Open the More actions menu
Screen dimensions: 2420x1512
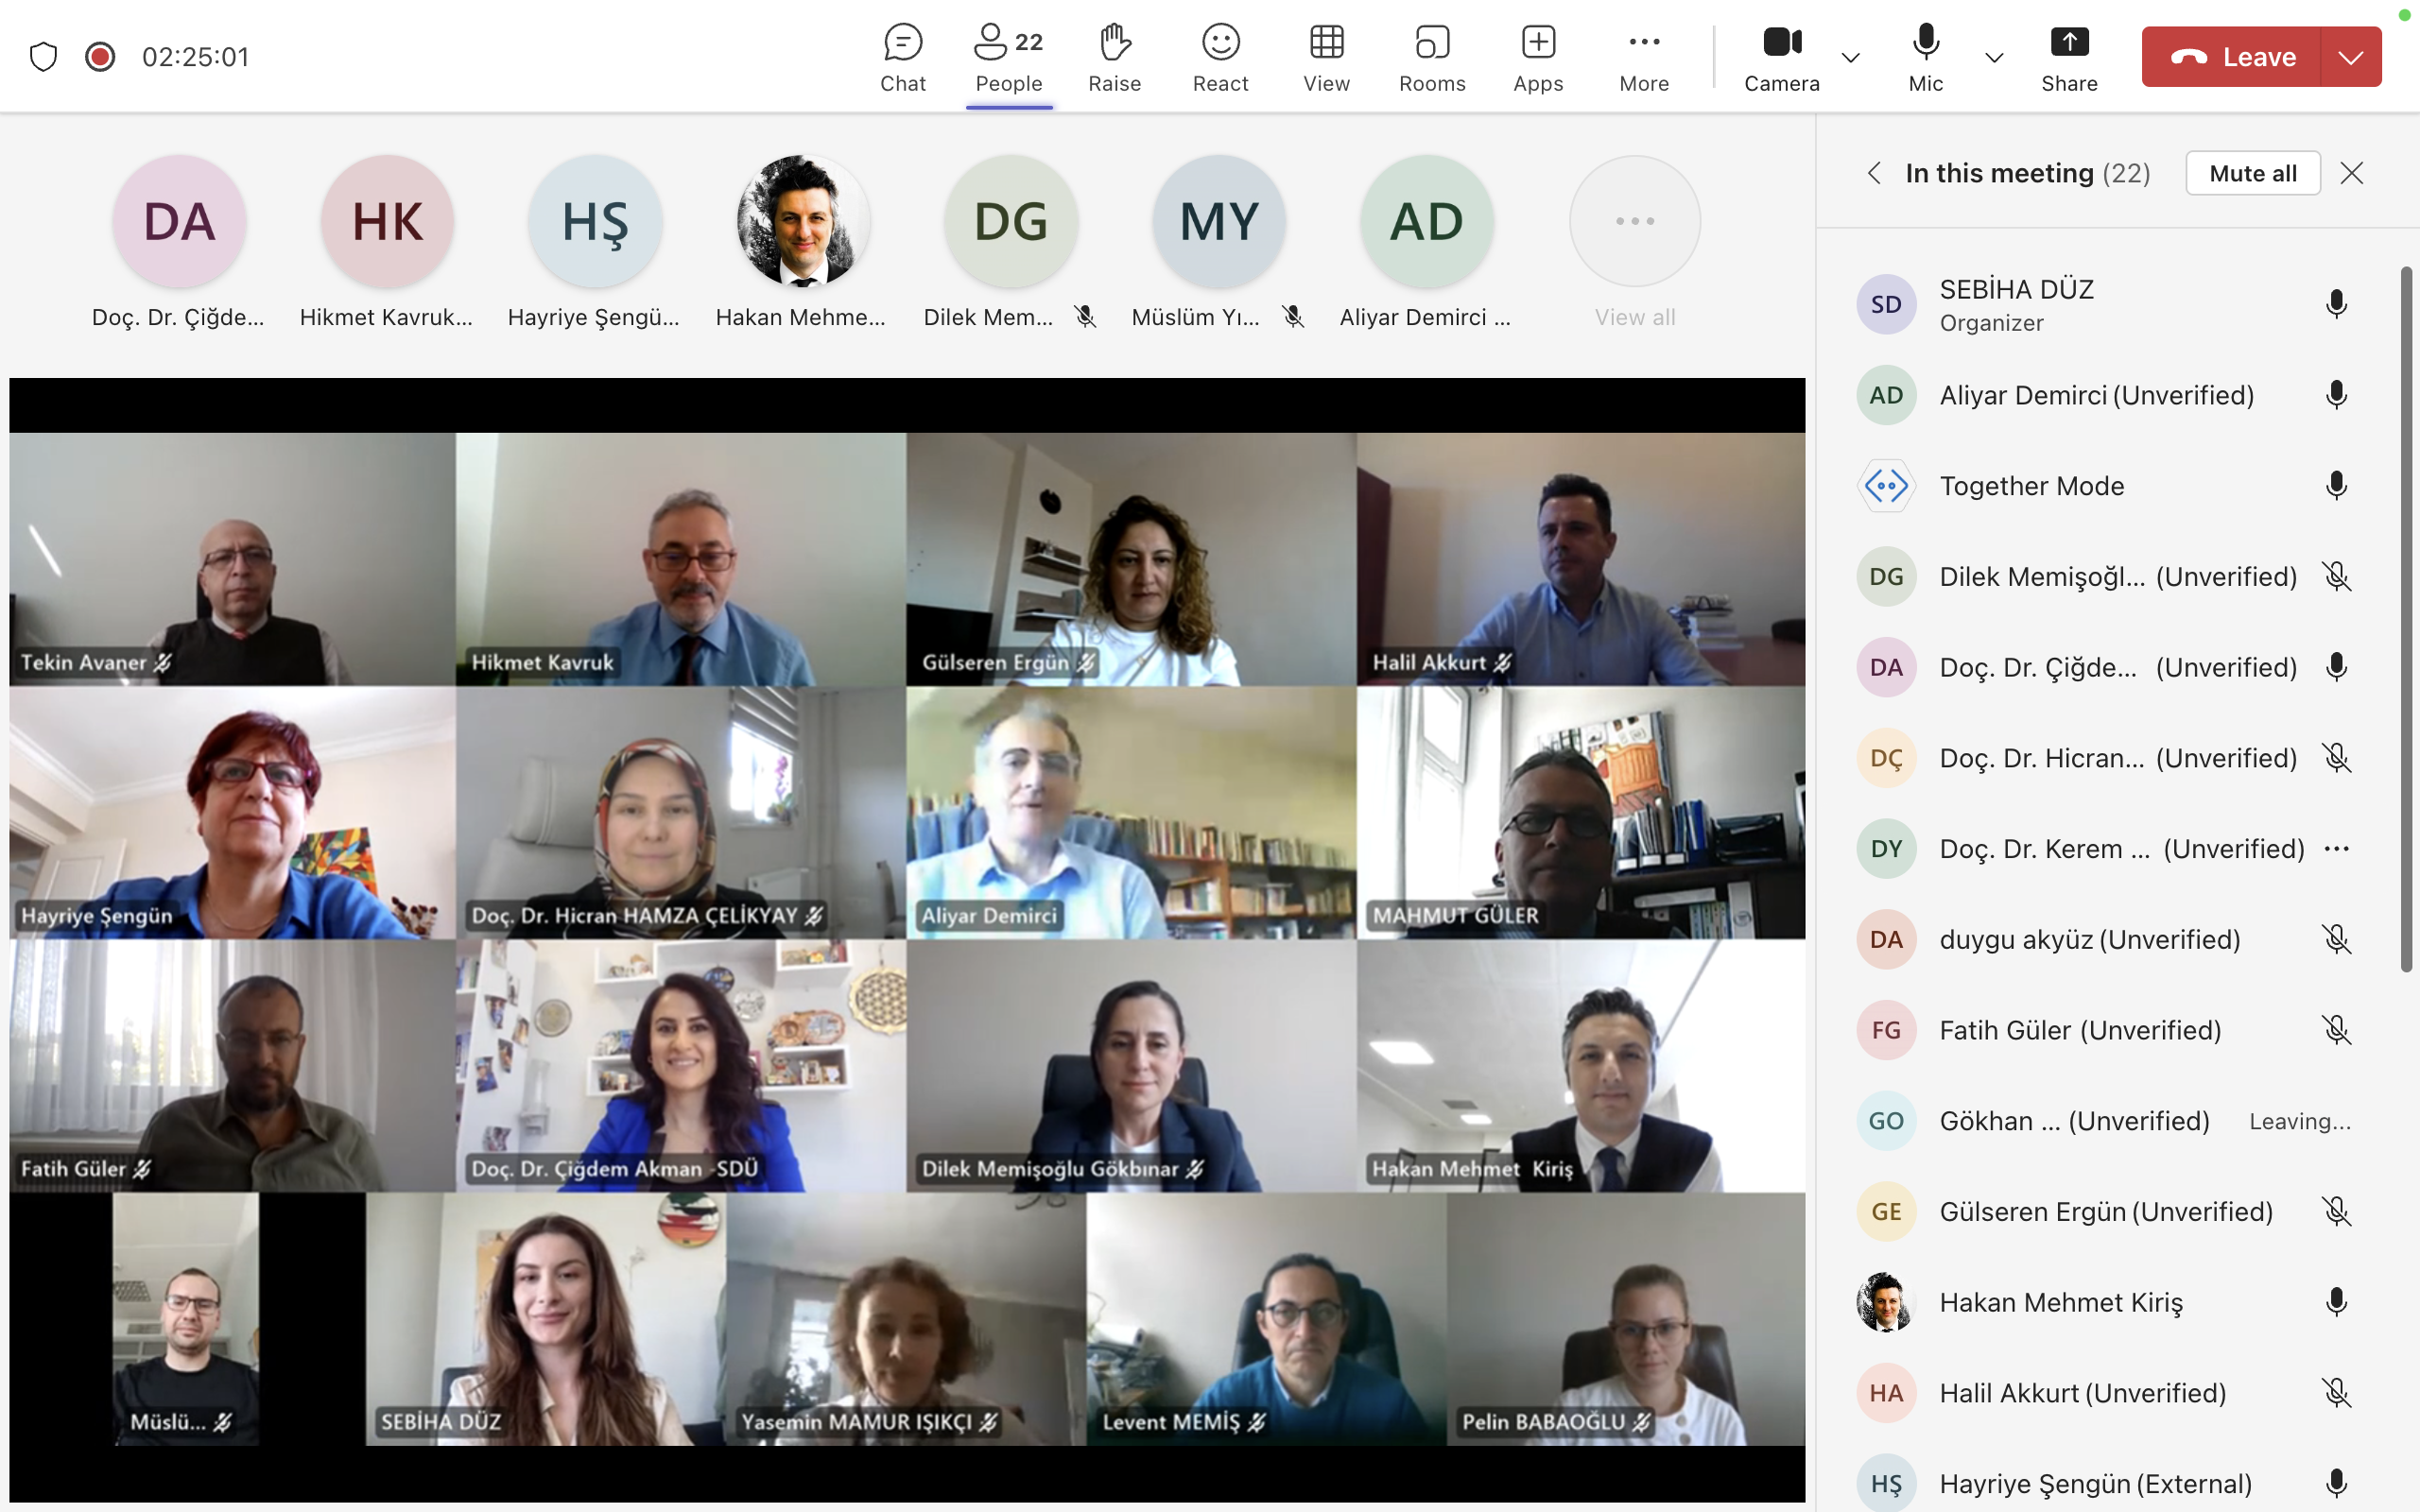pos(1644,57)
